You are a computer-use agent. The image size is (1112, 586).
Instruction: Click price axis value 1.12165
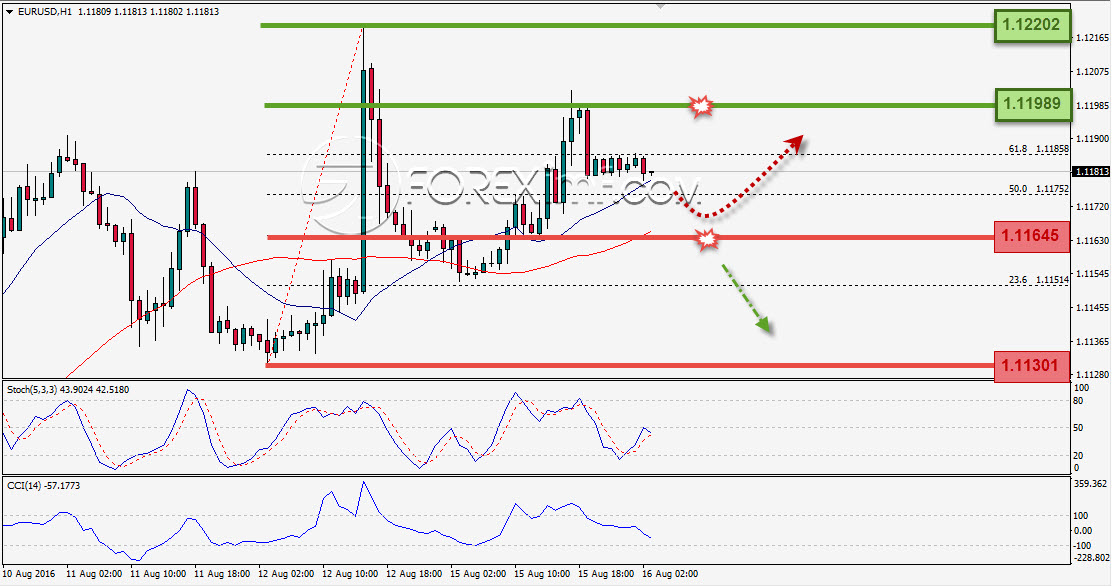(1092, 38)
